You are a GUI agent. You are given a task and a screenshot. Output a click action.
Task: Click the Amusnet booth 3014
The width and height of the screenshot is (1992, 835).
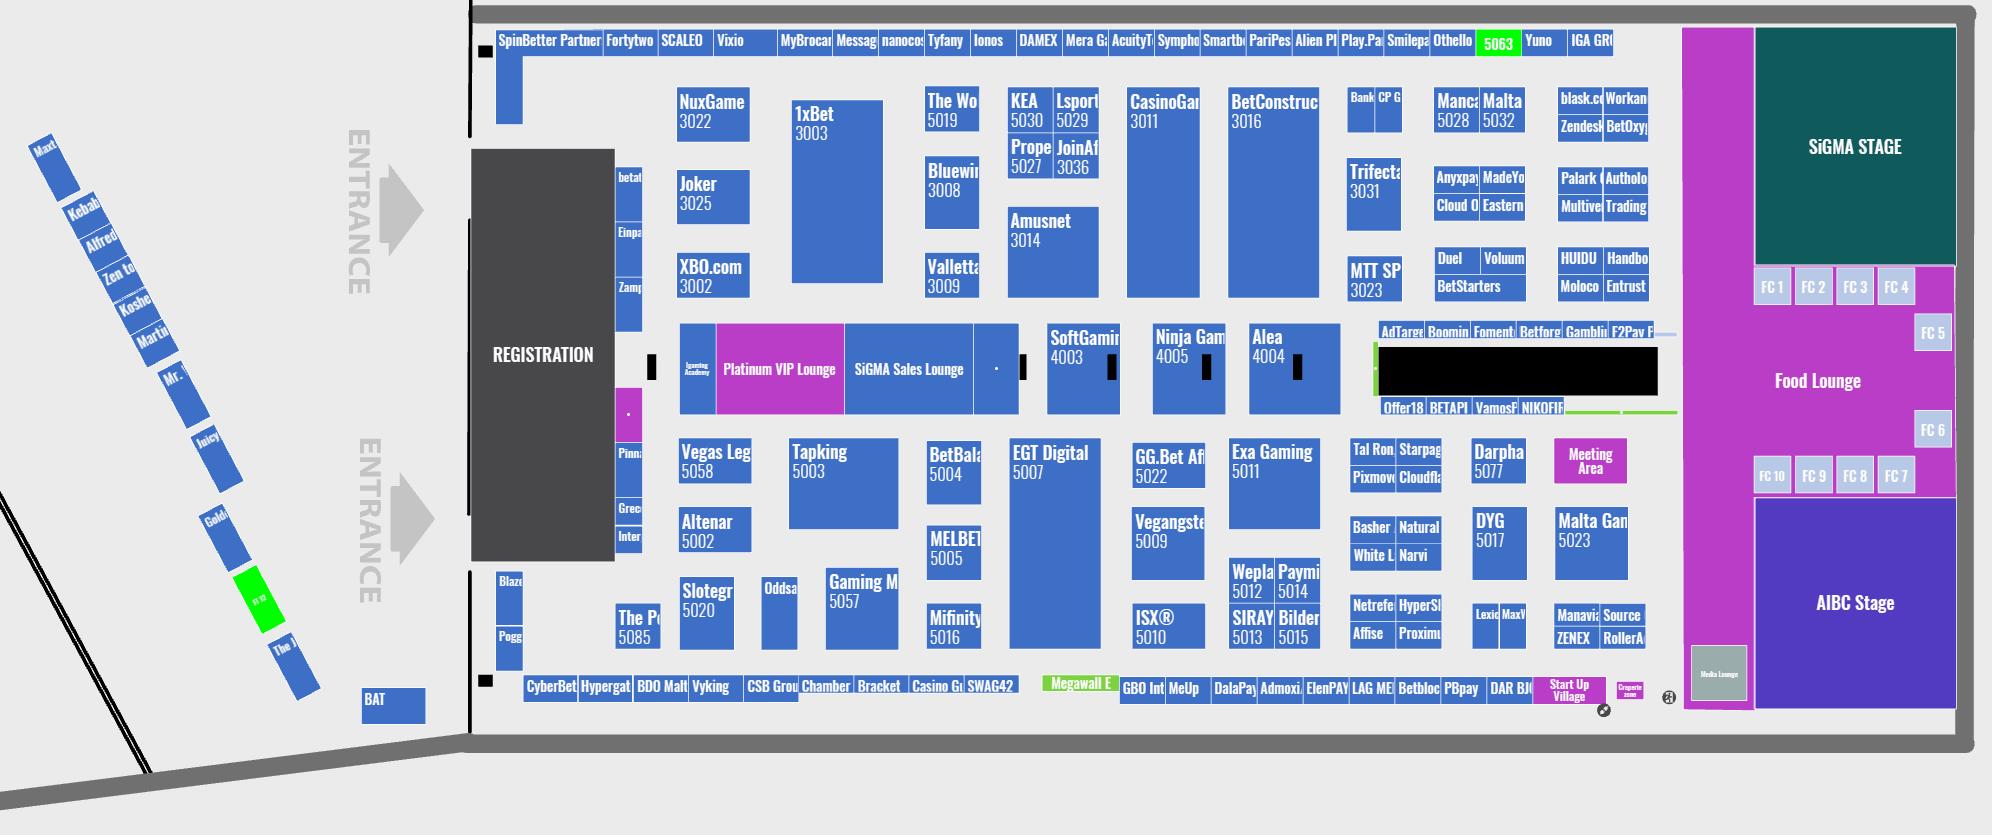coord(1053,252)
